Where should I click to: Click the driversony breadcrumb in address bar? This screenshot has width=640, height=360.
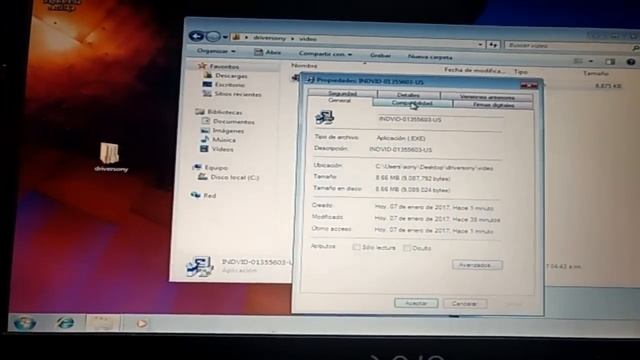269,38
